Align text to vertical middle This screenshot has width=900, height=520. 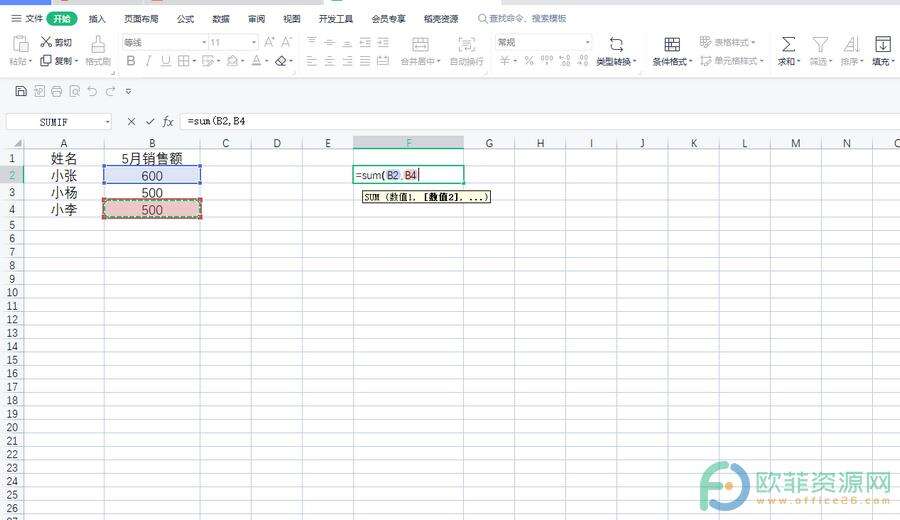click(329, 42)
